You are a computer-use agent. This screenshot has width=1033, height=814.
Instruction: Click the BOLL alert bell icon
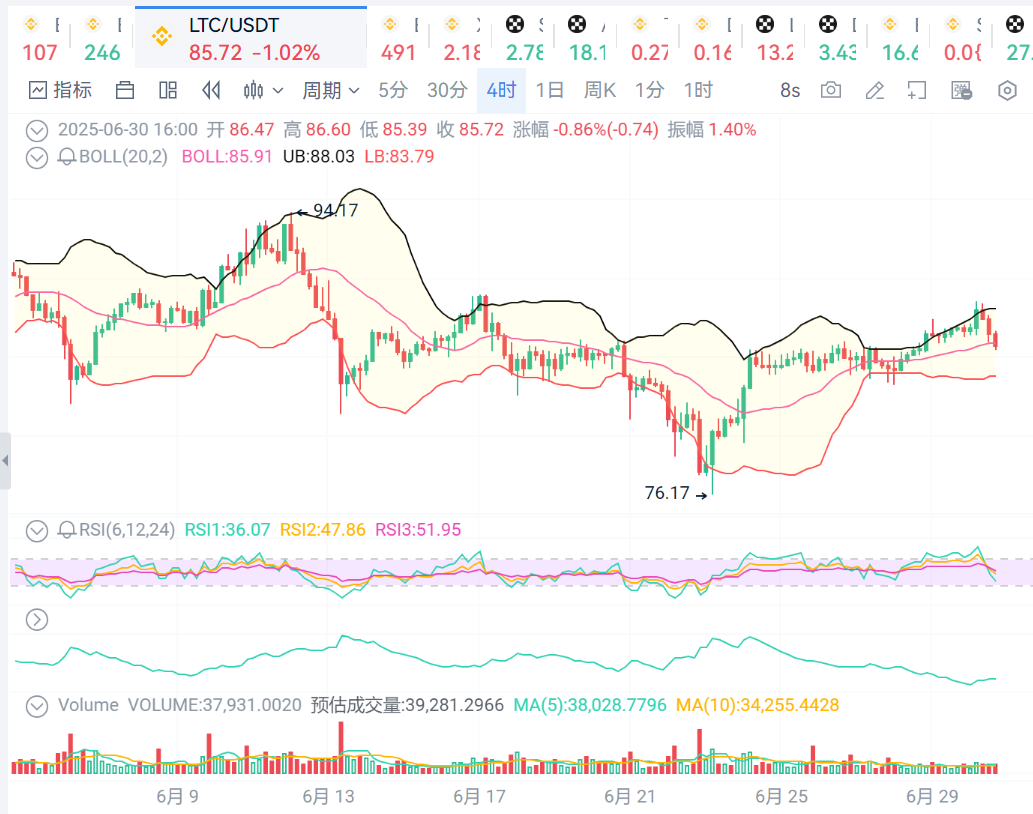coord(67,157)
